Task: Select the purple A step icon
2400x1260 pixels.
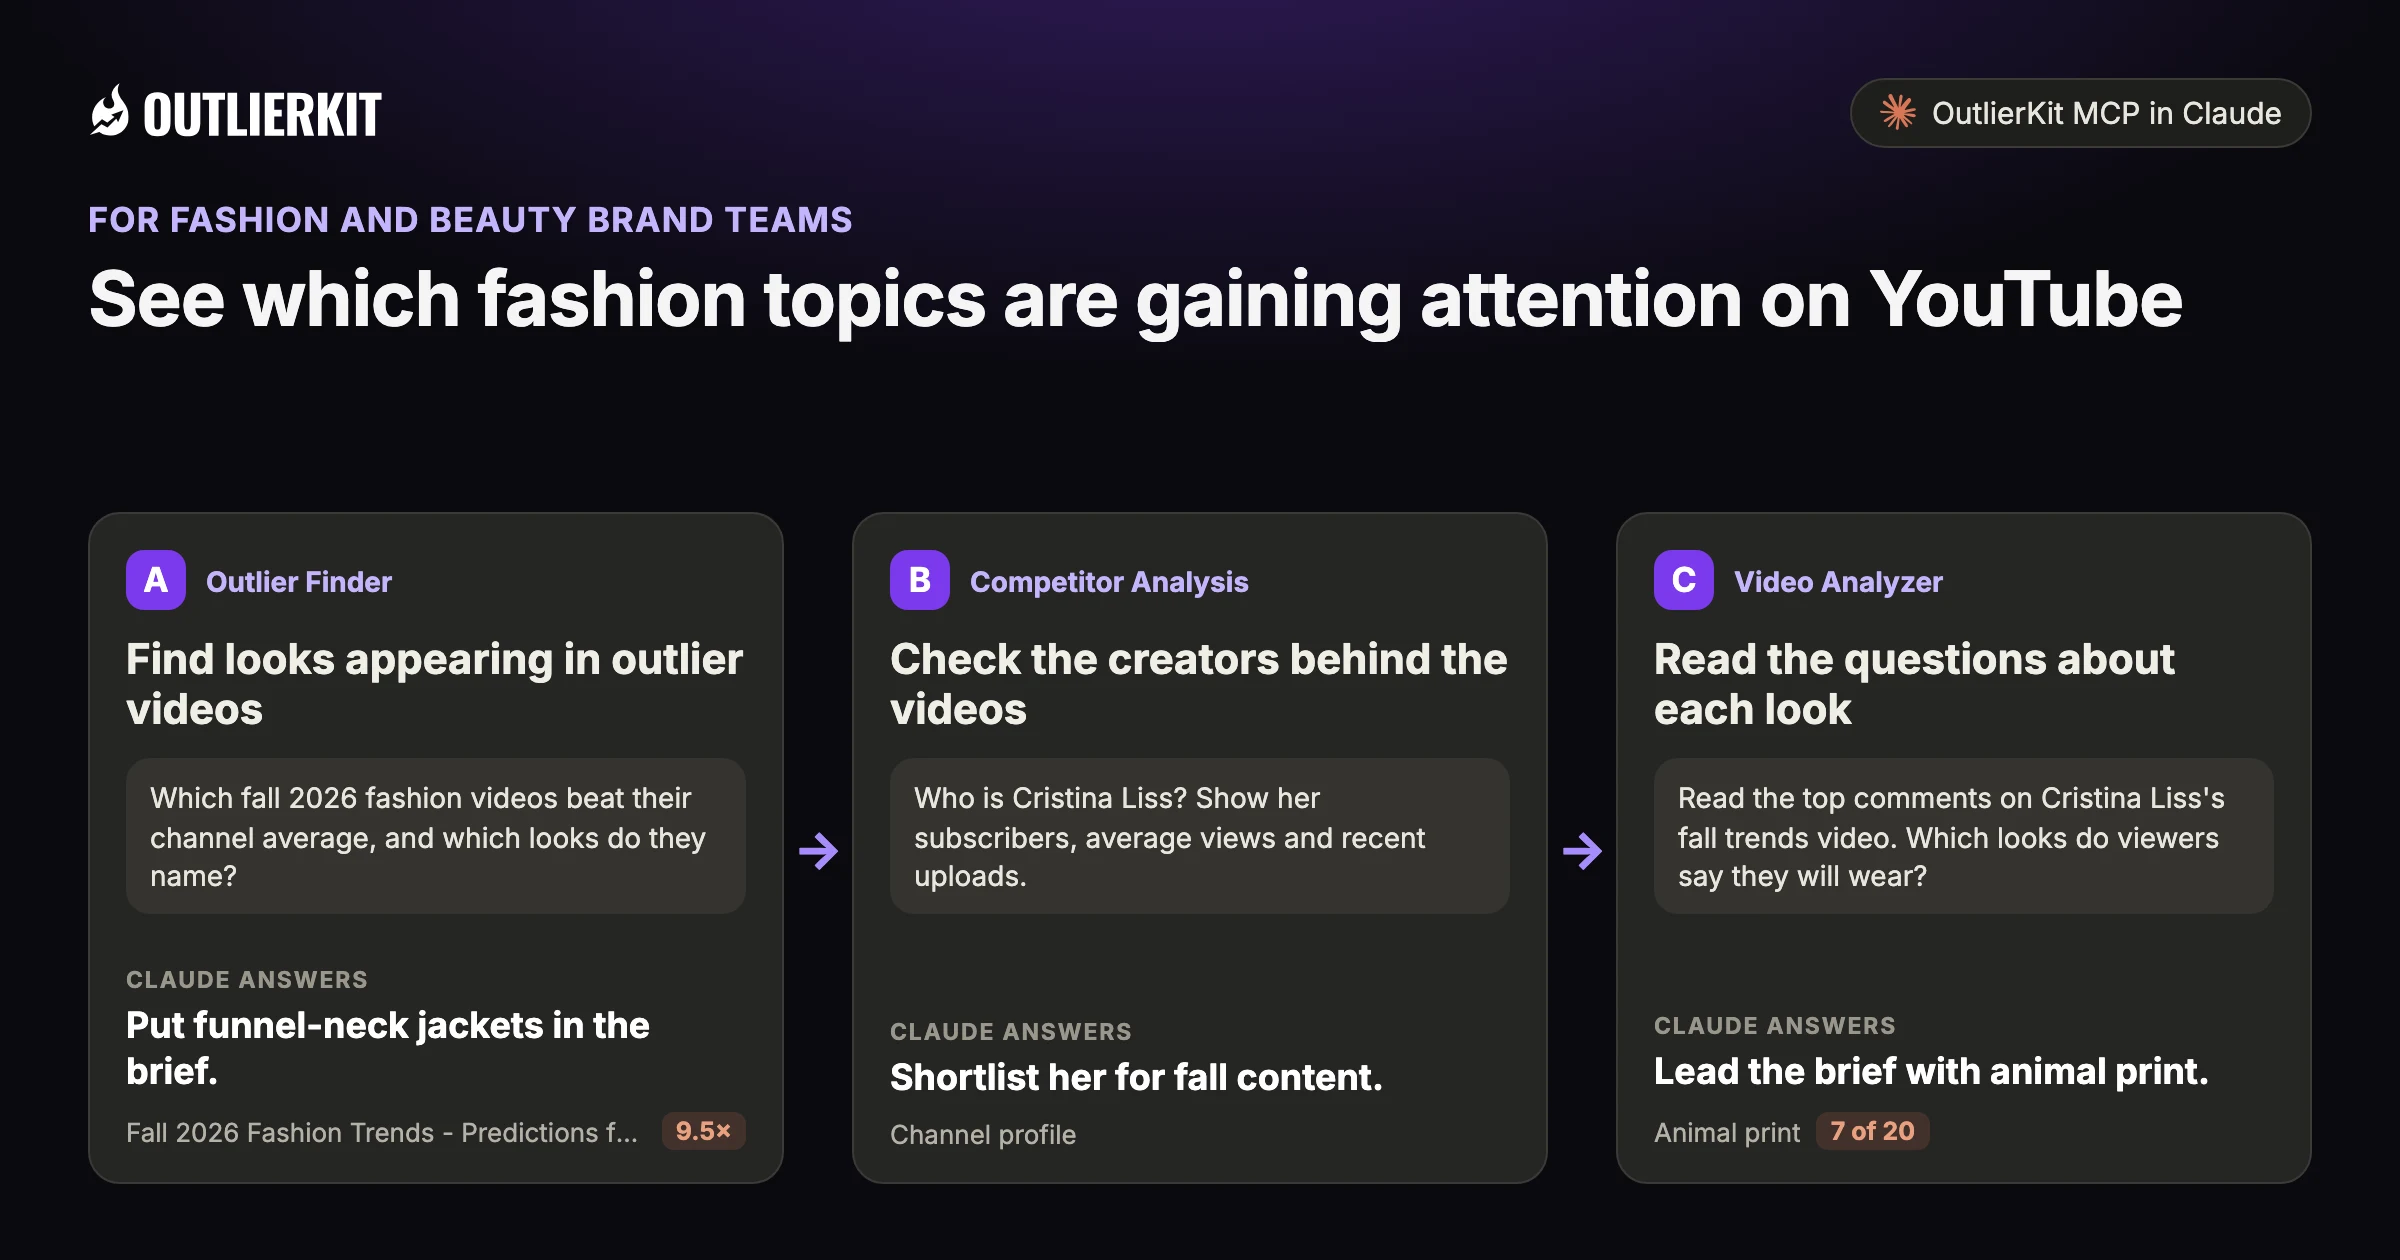Action: pyautogui.click(x=156, y=580)
